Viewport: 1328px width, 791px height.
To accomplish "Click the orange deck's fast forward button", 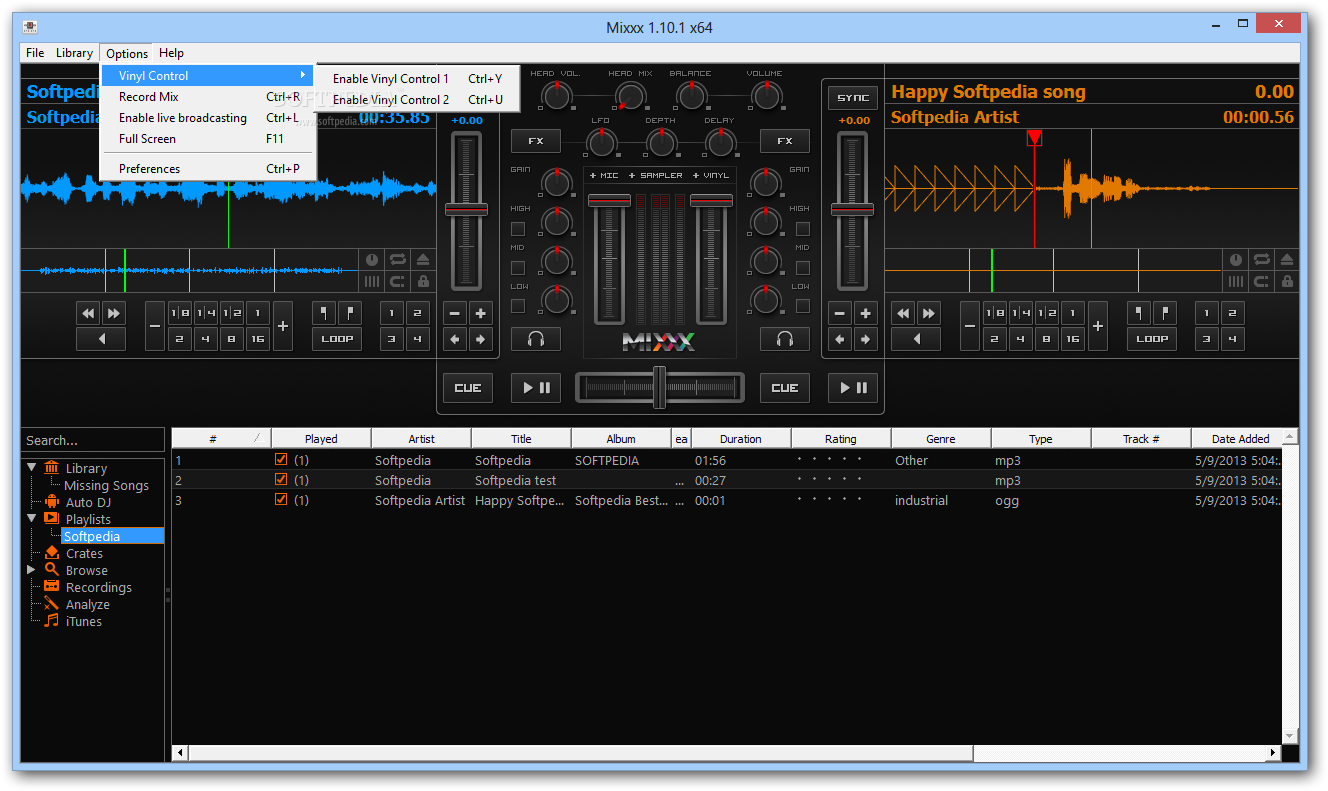I will [929, 313].
